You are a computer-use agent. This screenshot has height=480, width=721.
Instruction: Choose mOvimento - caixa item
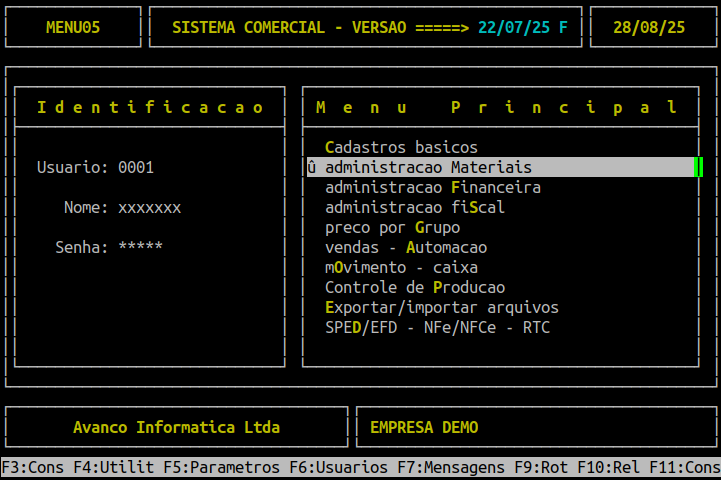pos(401,267)
